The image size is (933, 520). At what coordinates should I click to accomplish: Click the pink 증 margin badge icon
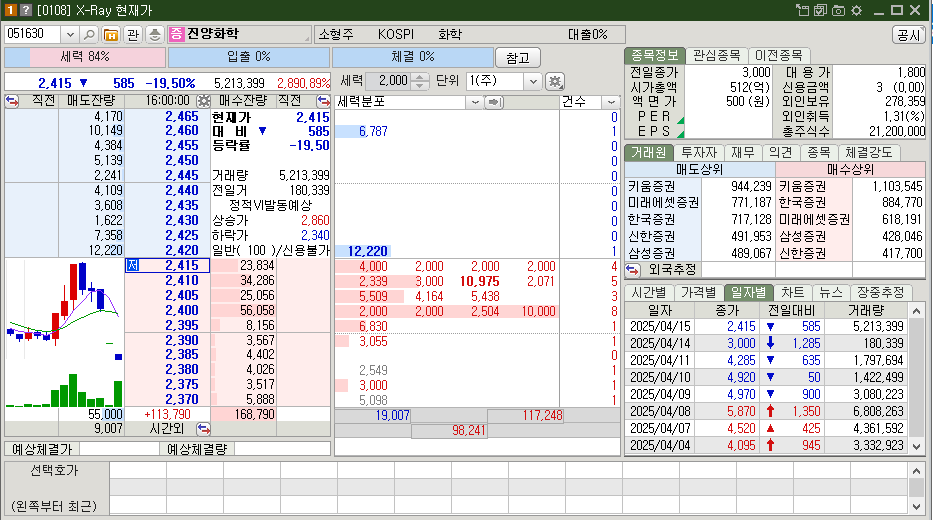tap(177, 34)
